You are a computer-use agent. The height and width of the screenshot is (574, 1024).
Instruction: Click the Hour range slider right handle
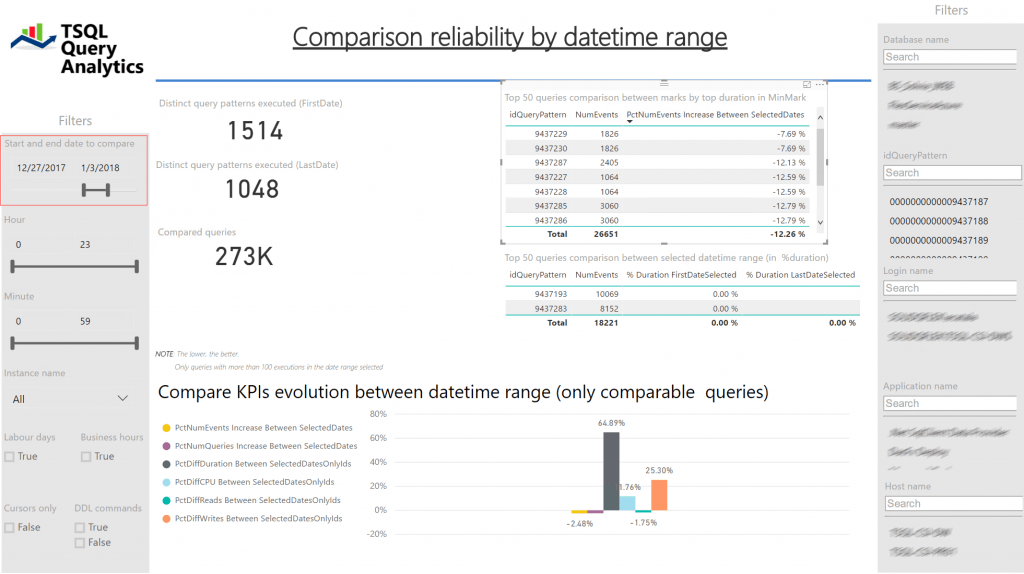coord(135,267)
